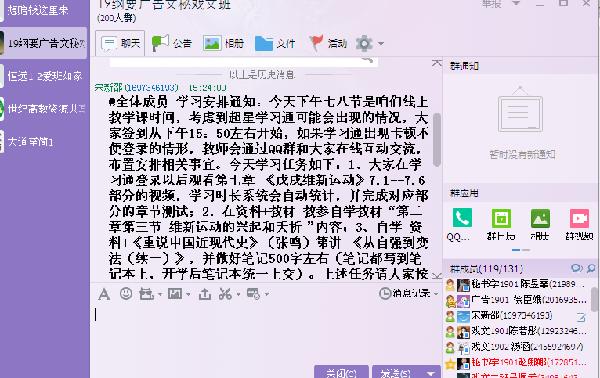This screenshot has height=378, width=600.
Task: Click the send message button
Action: tap(397, 372)
